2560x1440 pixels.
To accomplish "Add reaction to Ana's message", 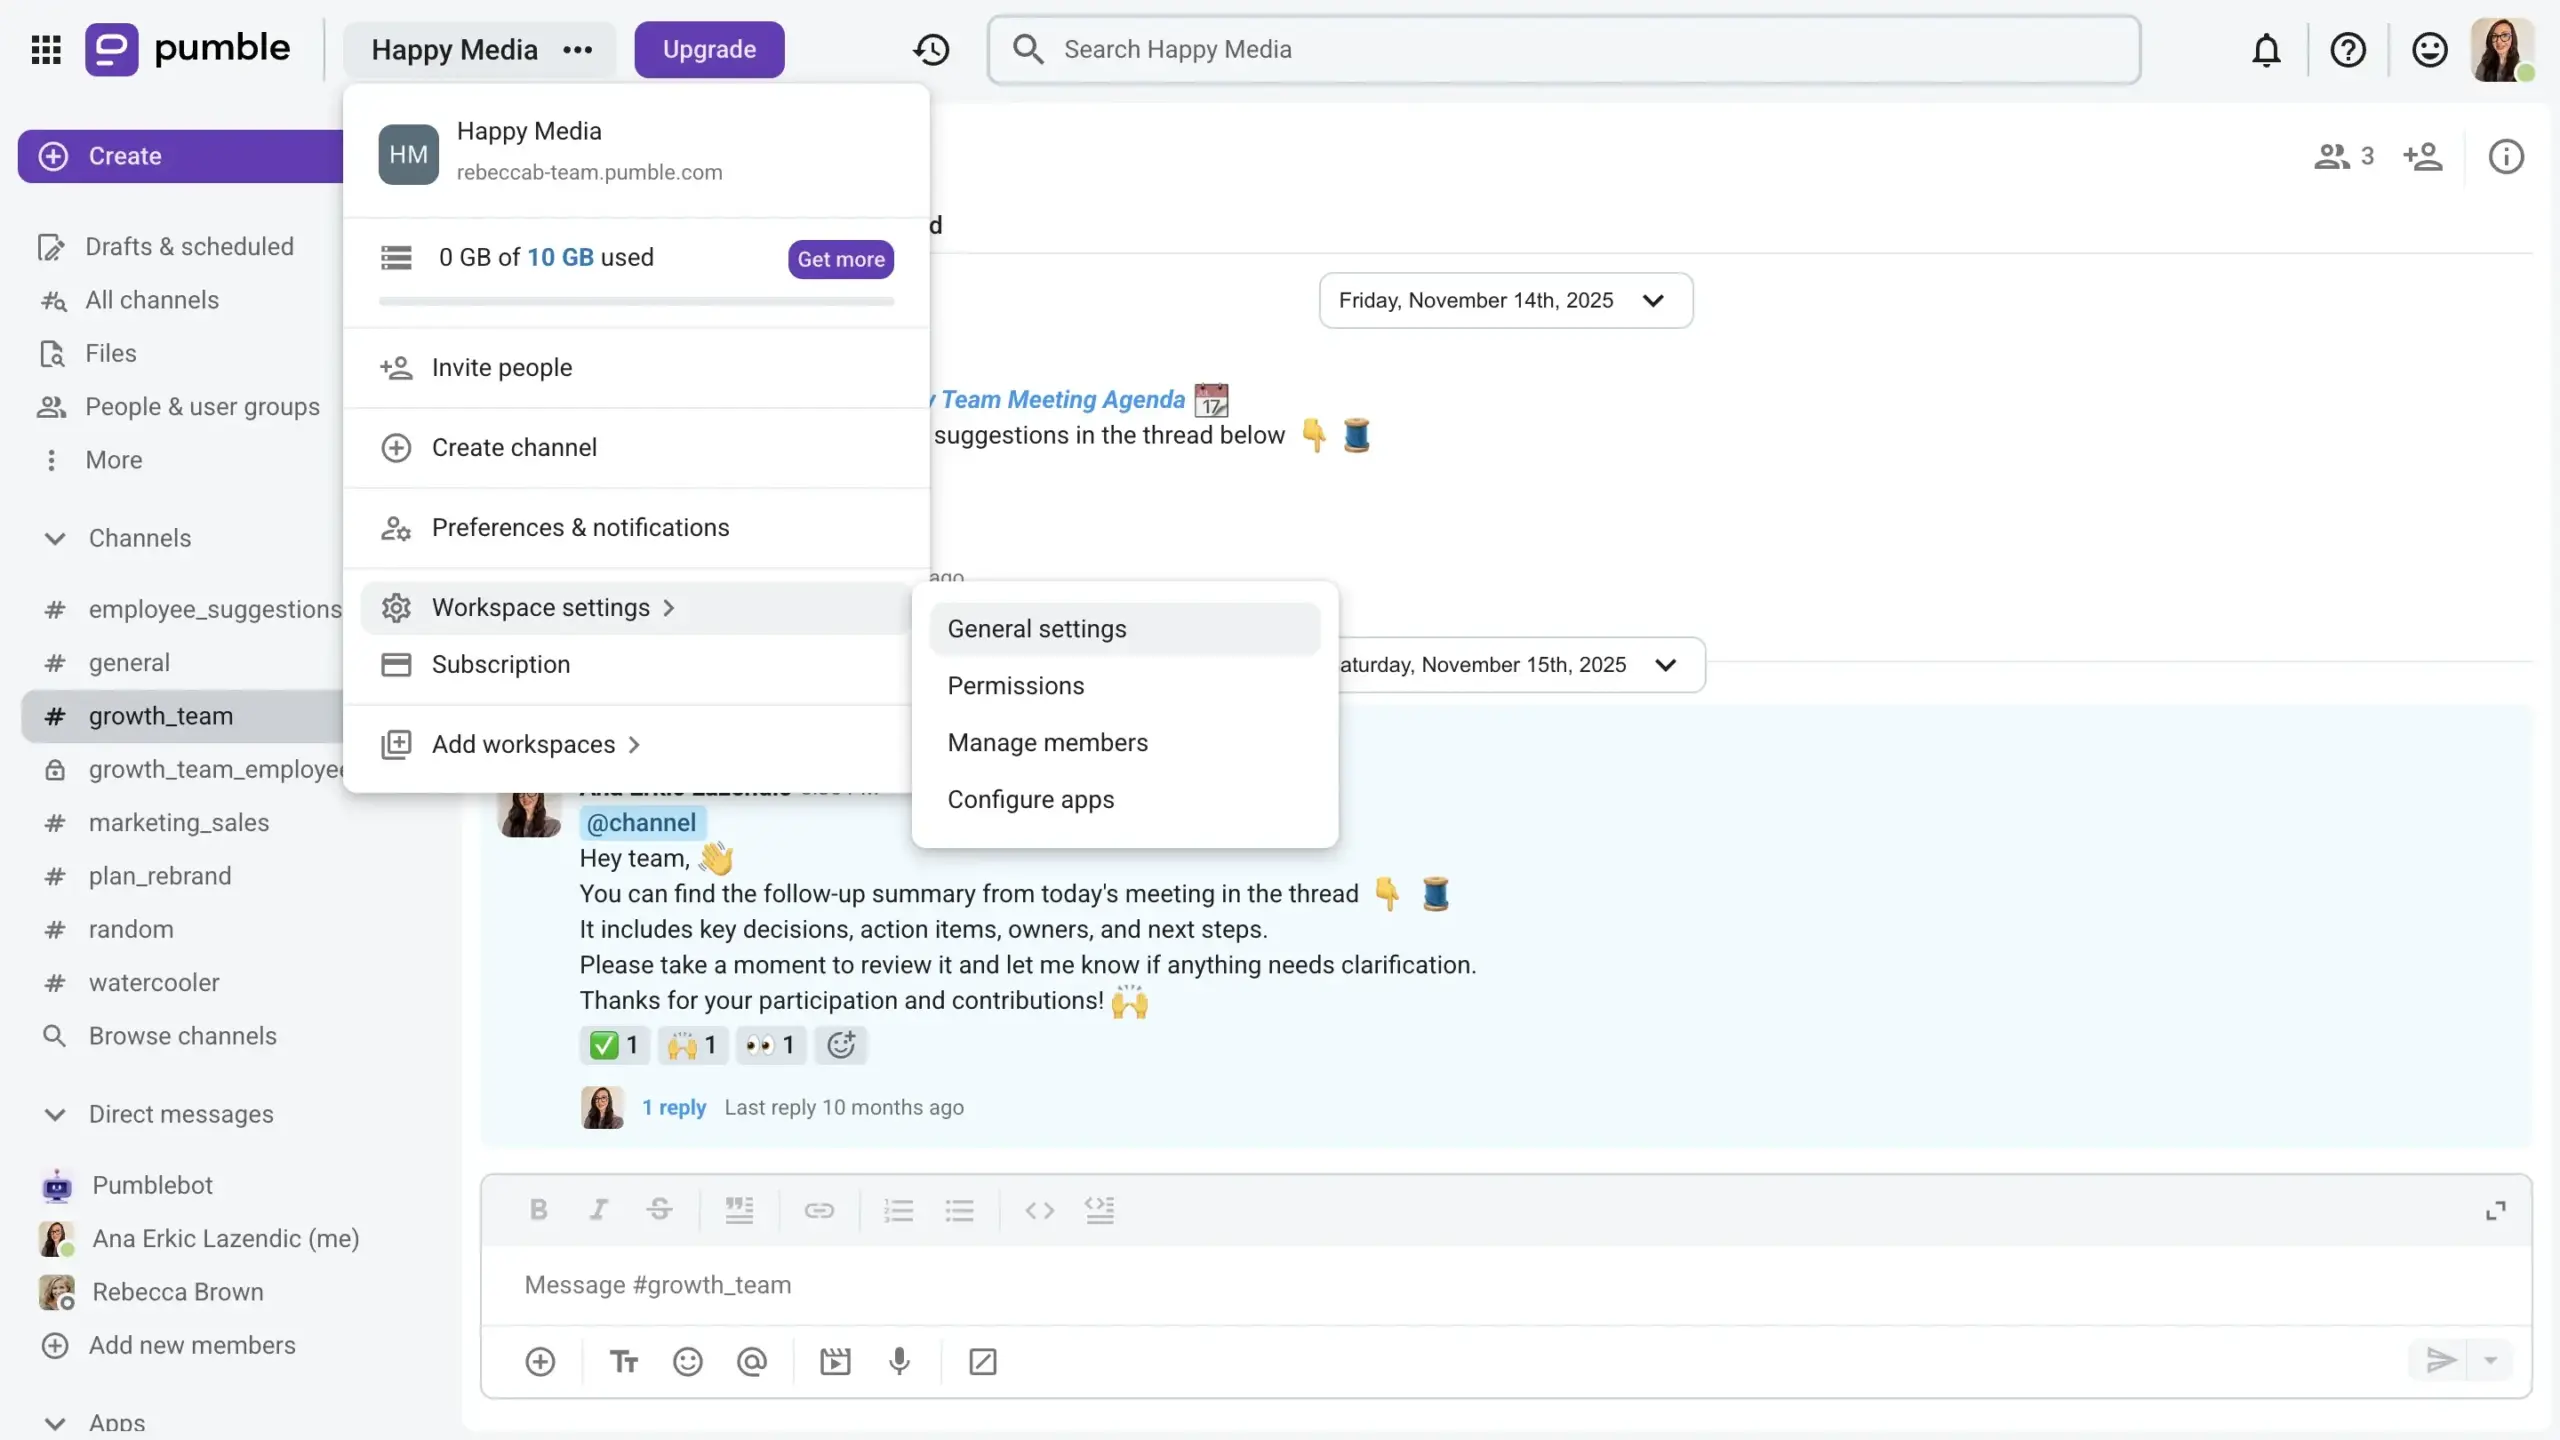I will point(841,1045).
